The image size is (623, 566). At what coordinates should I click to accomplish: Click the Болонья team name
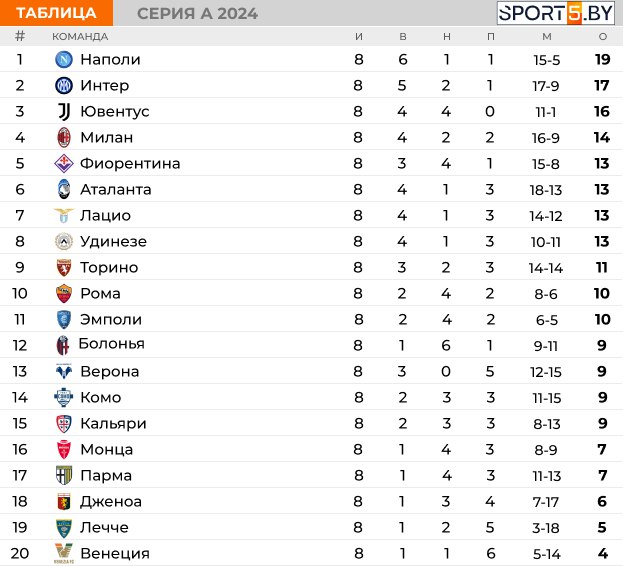click(x=112, y=344)
